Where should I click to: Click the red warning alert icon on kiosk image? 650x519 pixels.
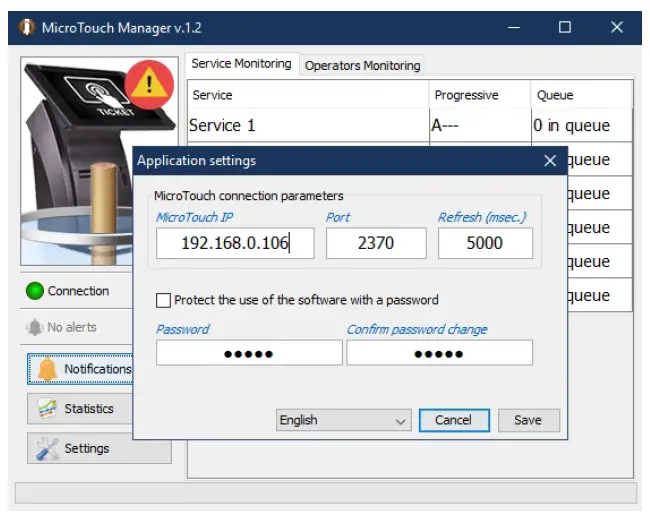point(149,85)
